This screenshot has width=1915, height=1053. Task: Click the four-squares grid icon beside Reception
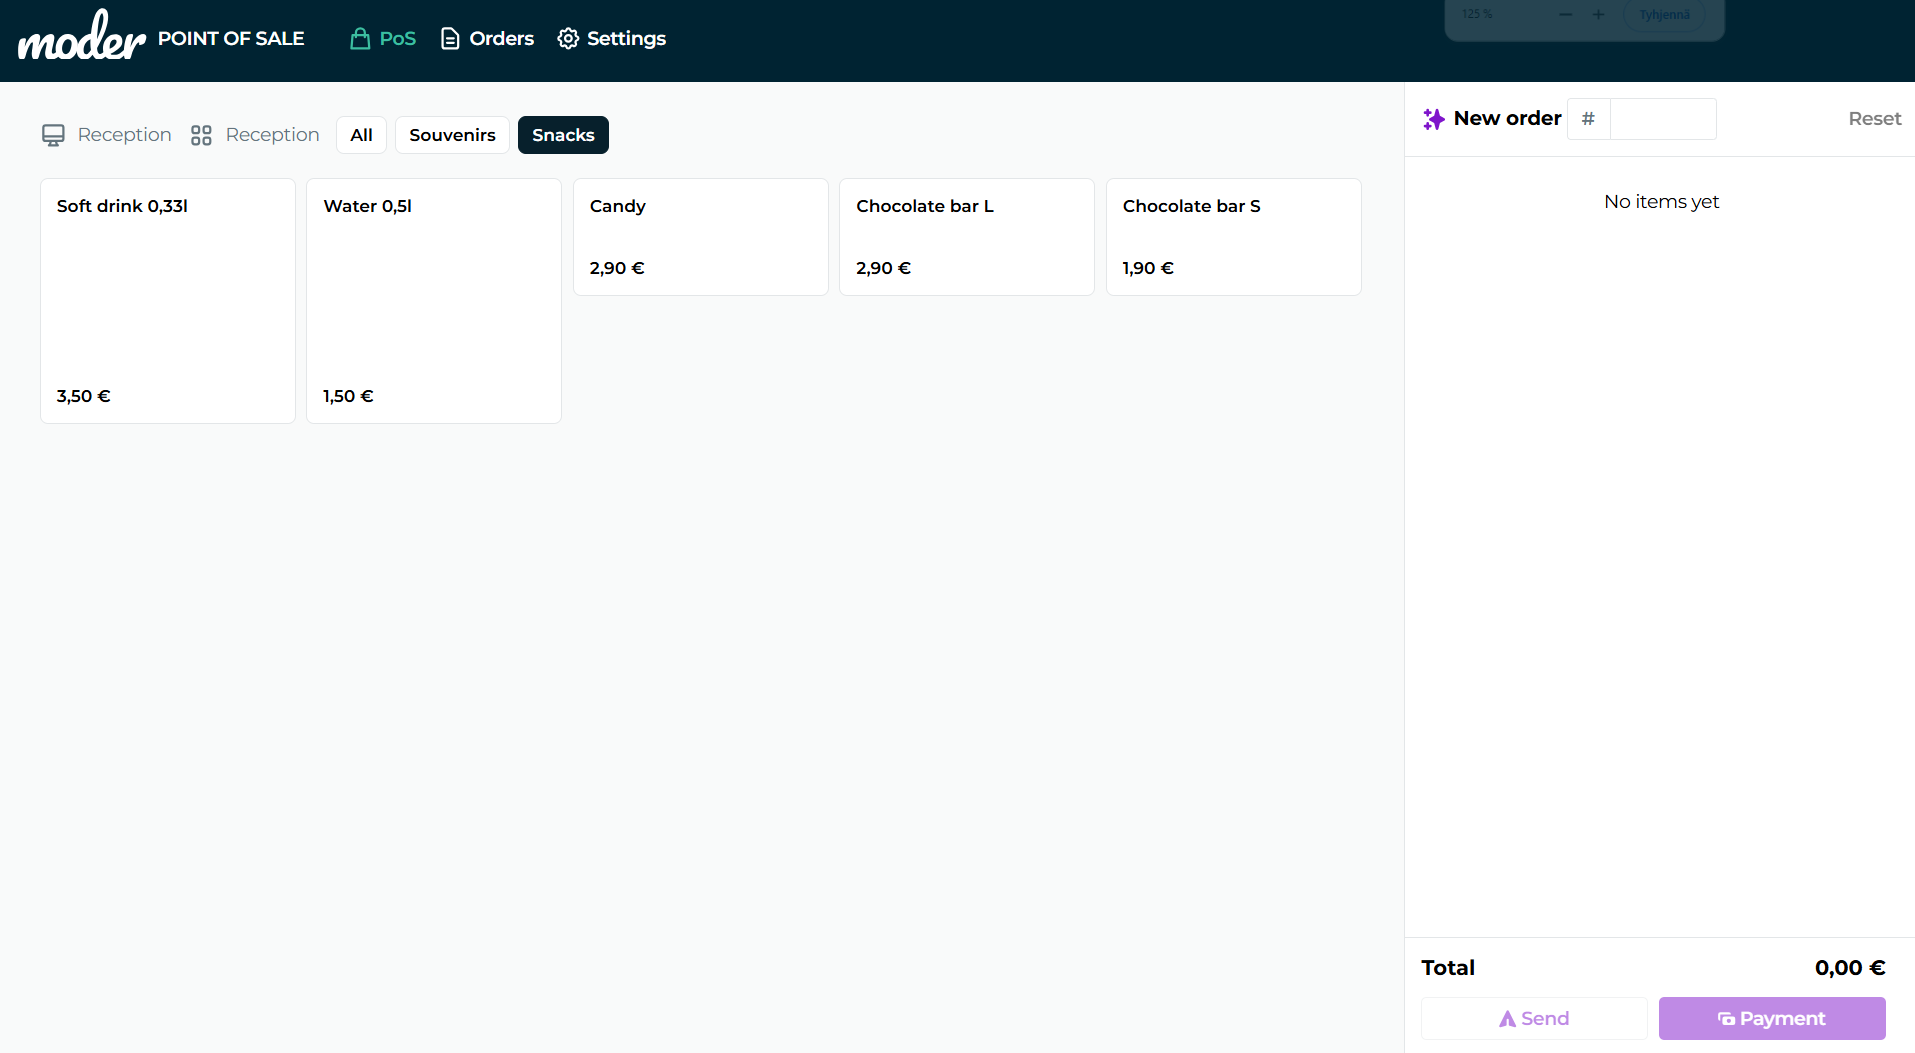click(x=201, y=135)
